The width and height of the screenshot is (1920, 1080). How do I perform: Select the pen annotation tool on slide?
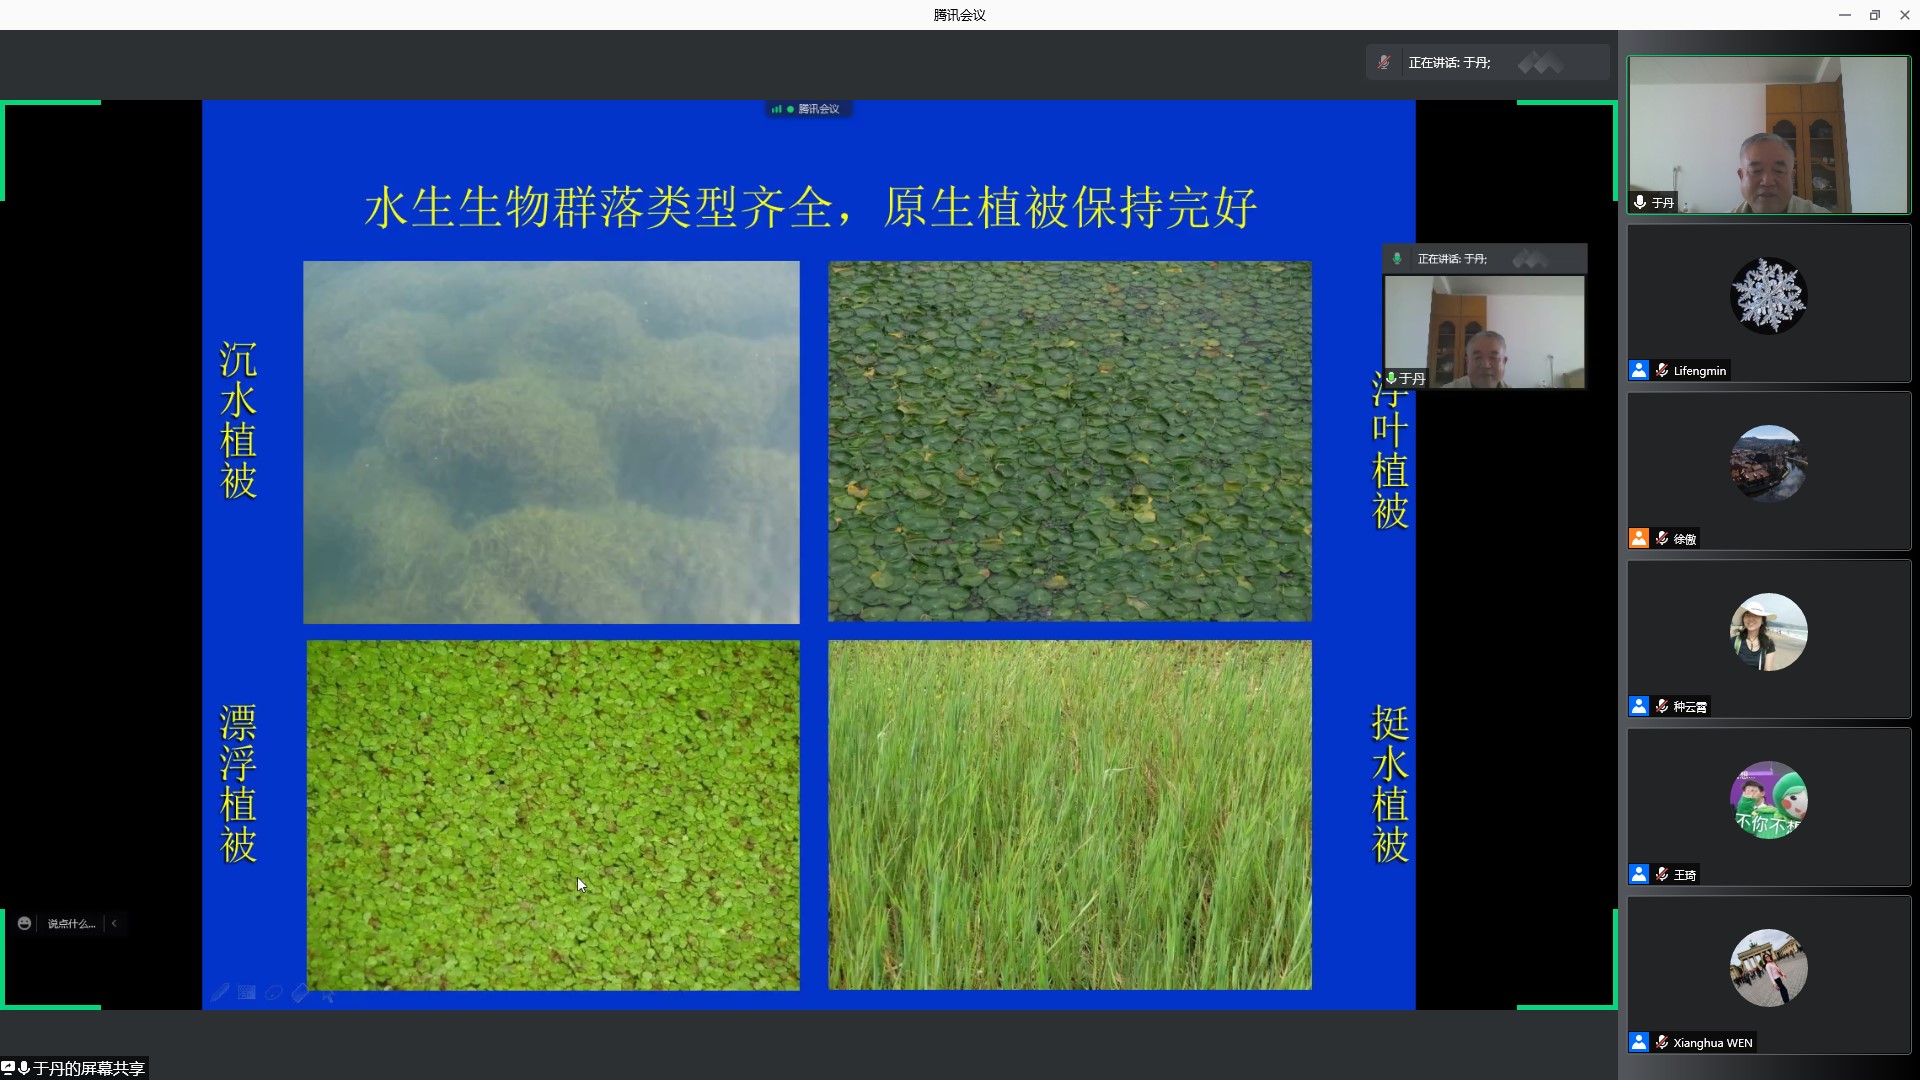pos(220,992)
